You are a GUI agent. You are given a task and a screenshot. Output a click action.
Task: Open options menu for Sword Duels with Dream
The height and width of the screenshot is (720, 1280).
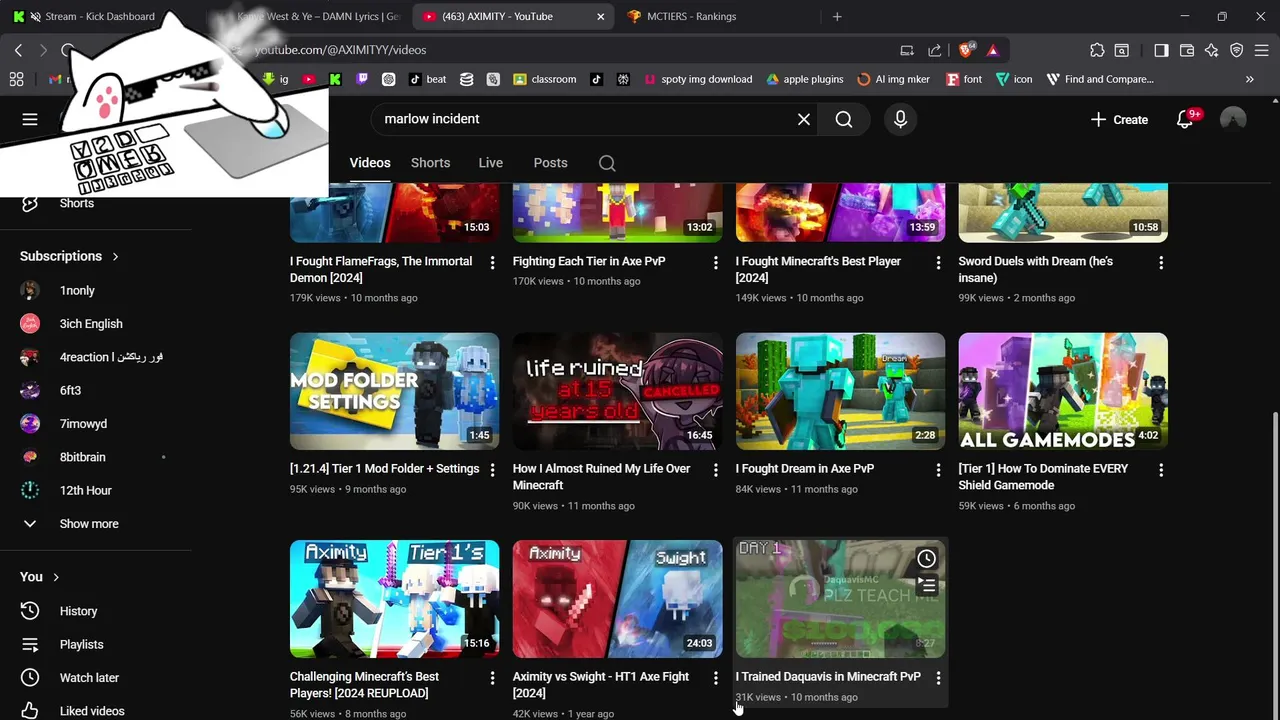coord(1161,262)
